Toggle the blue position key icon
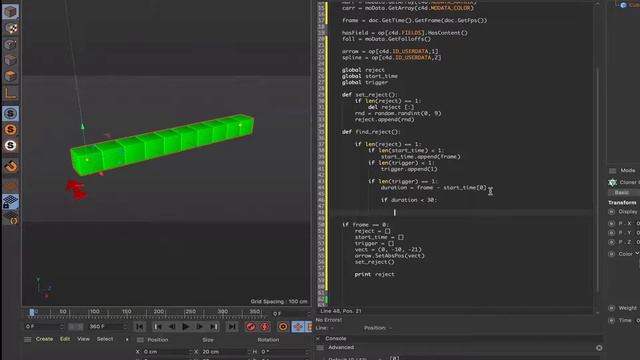This screenshot has height=360, width=640. [x=298, y=327]
